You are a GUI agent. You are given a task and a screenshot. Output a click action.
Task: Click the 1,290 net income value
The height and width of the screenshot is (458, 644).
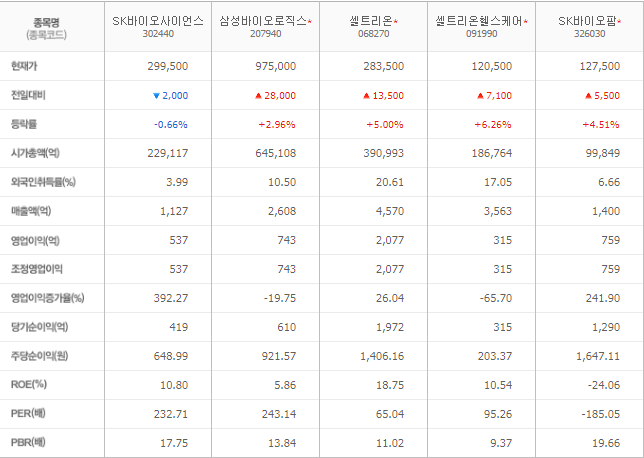pos(606,327)
